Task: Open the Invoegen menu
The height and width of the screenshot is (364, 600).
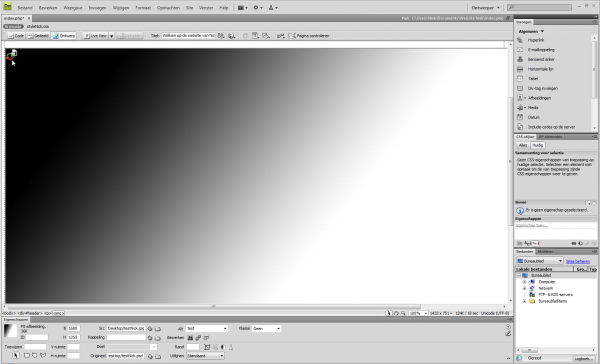Action: (98, 8)
